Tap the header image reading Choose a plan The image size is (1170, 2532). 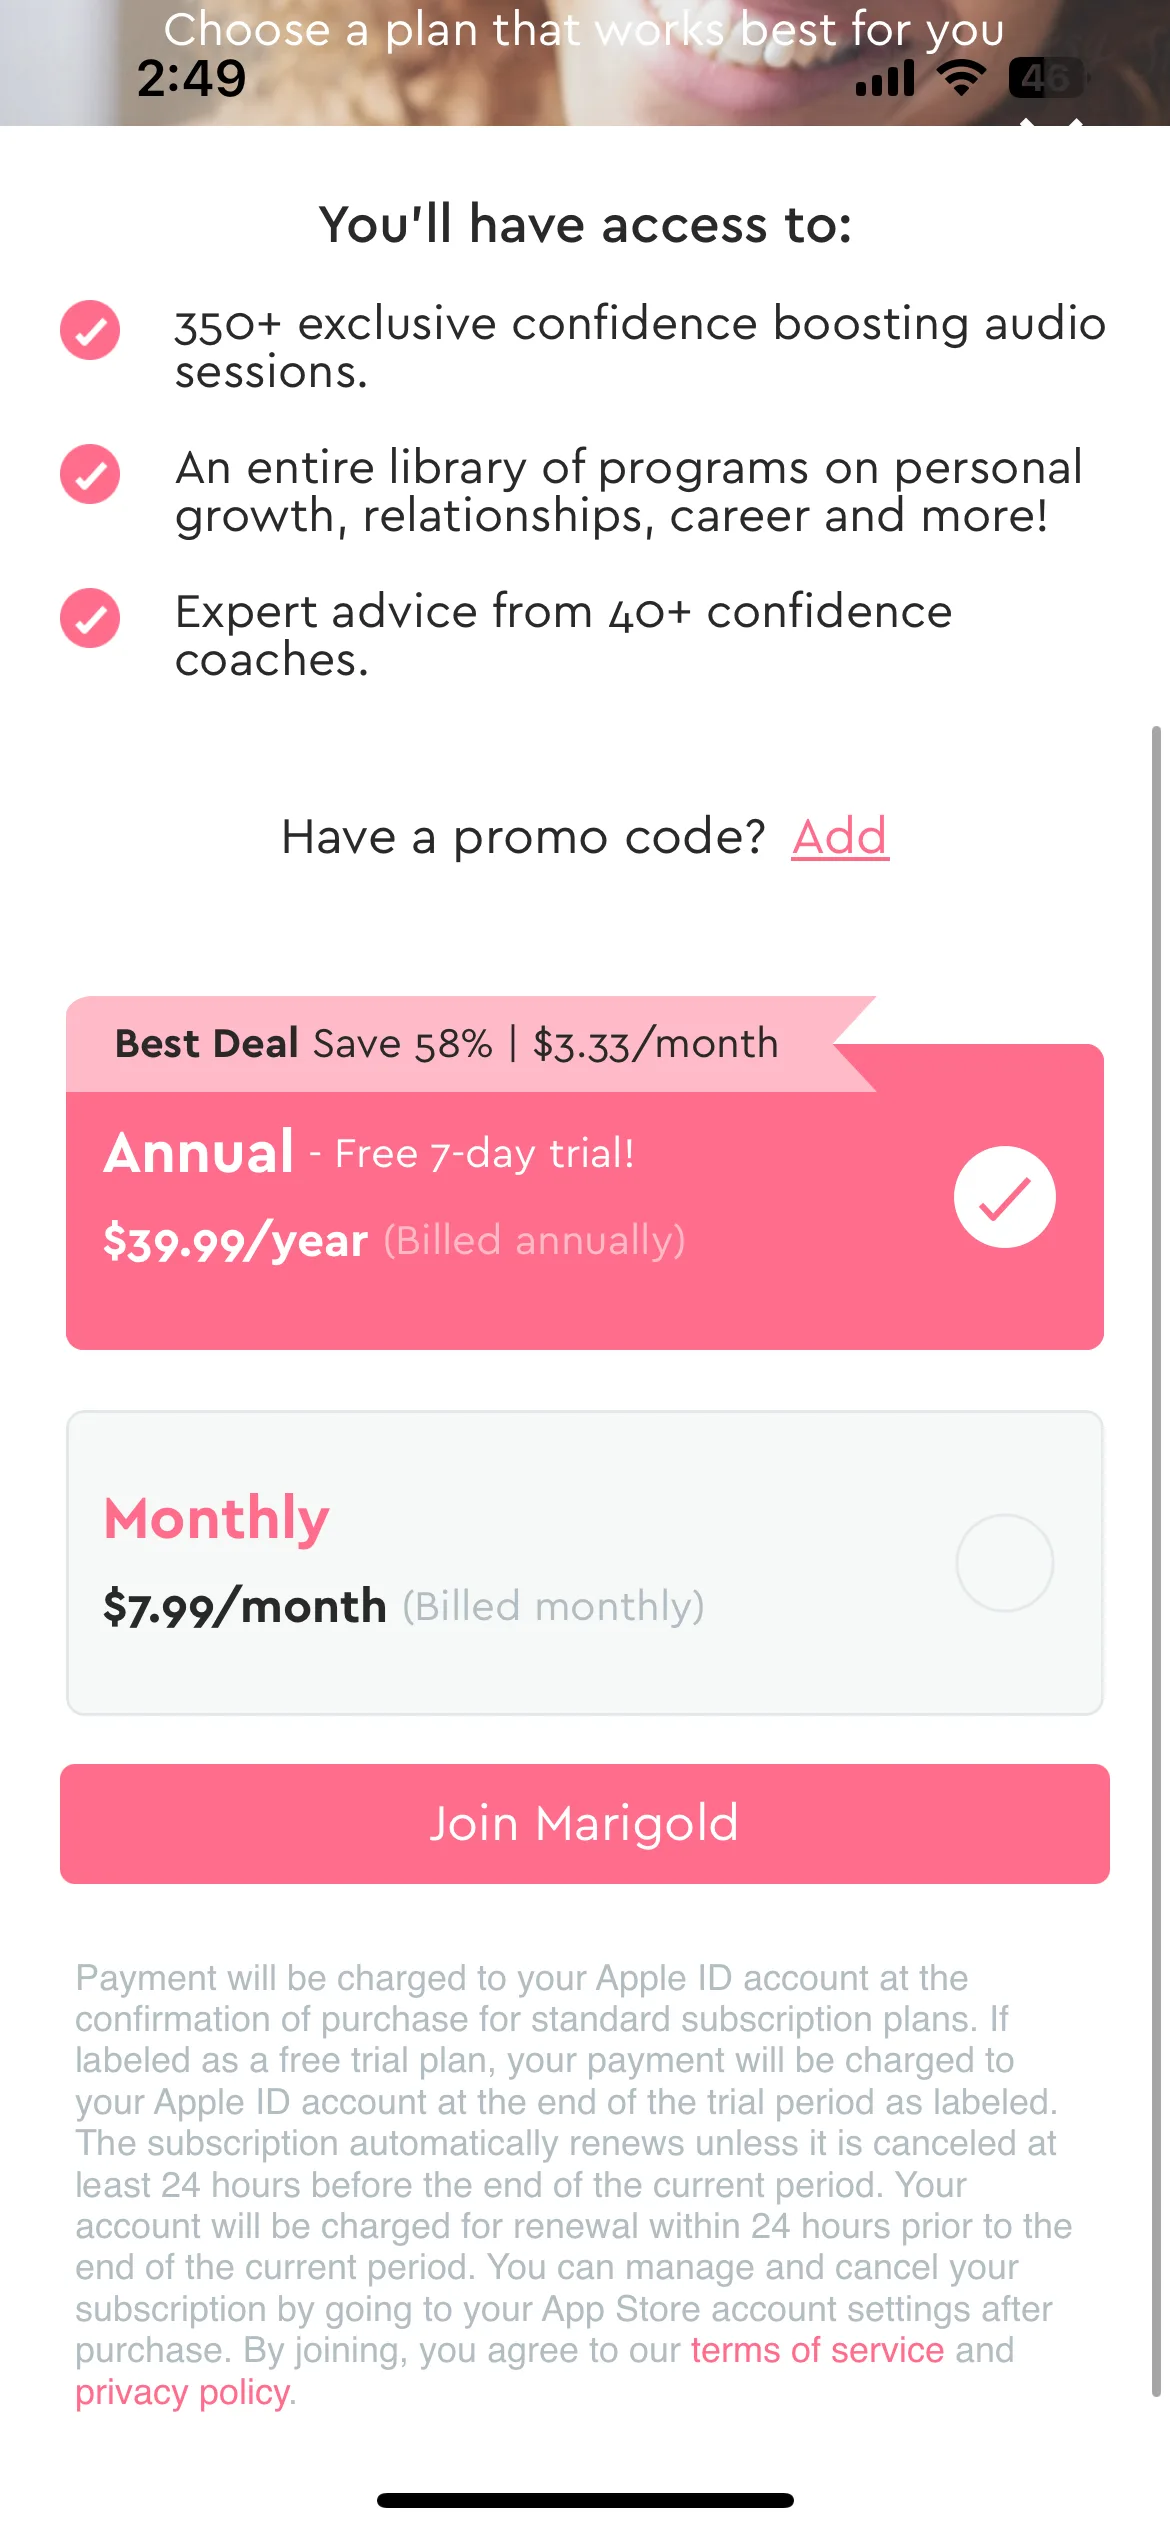point(585,63)
